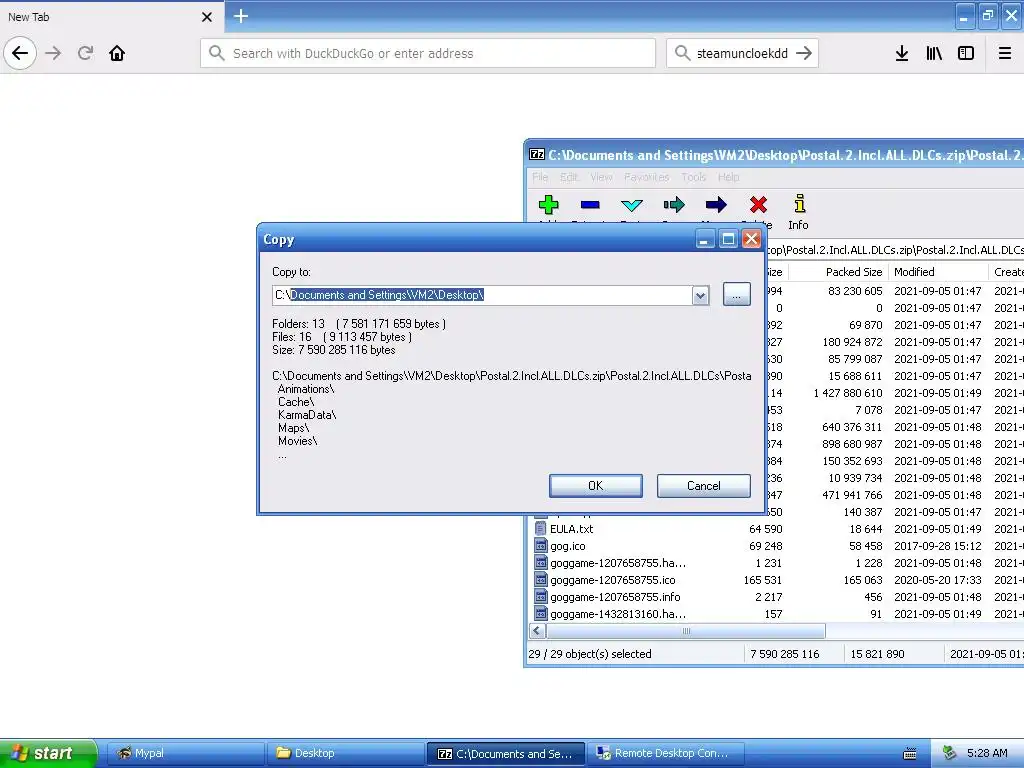1024x768 pixels.
Task: Go back with the browser Back arrow
Action: click(20, 53)
